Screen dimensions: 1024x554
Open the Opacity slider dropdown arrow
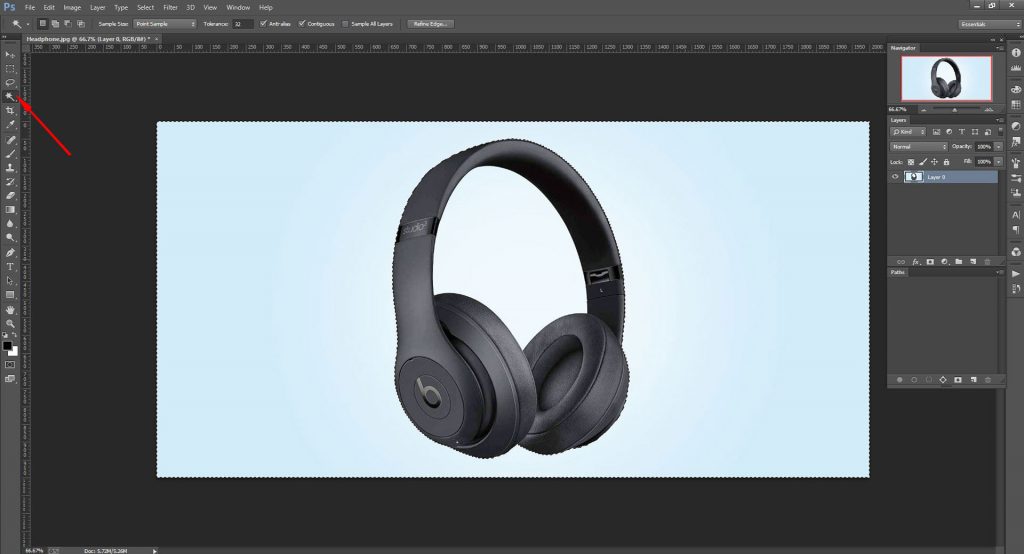point(999,146)
